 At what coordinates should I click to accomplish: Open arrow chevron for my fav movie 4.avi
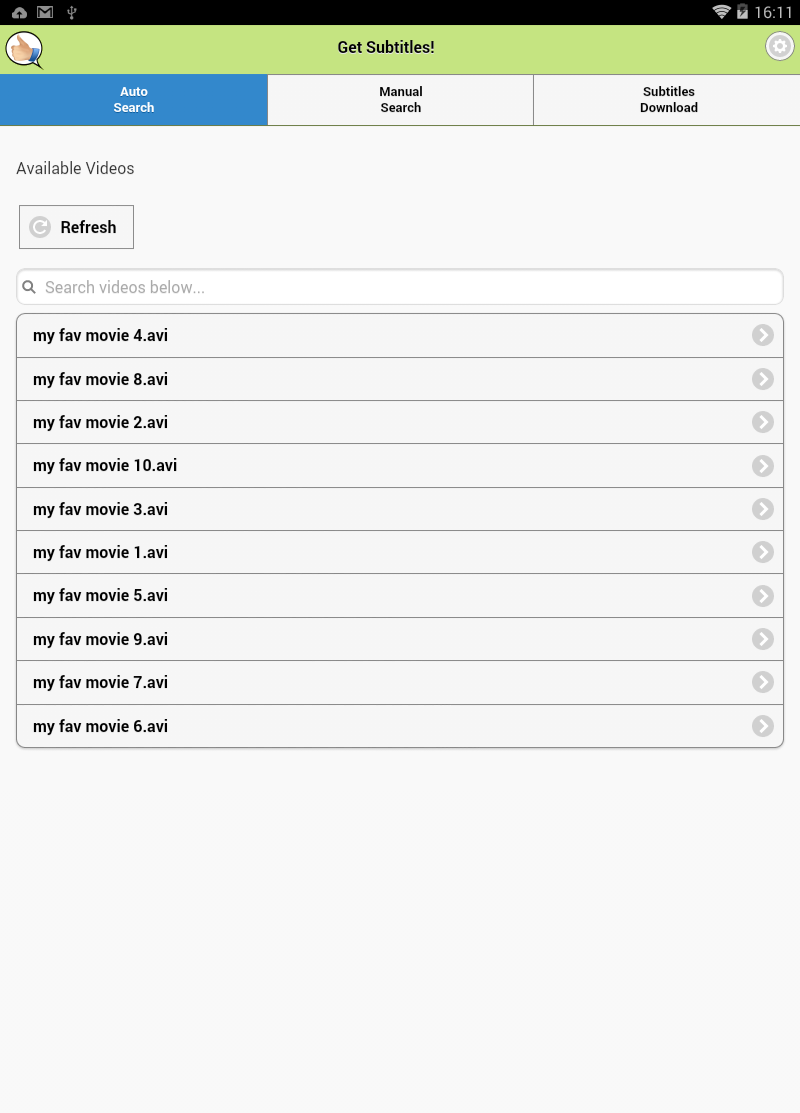tap(763, 335)
